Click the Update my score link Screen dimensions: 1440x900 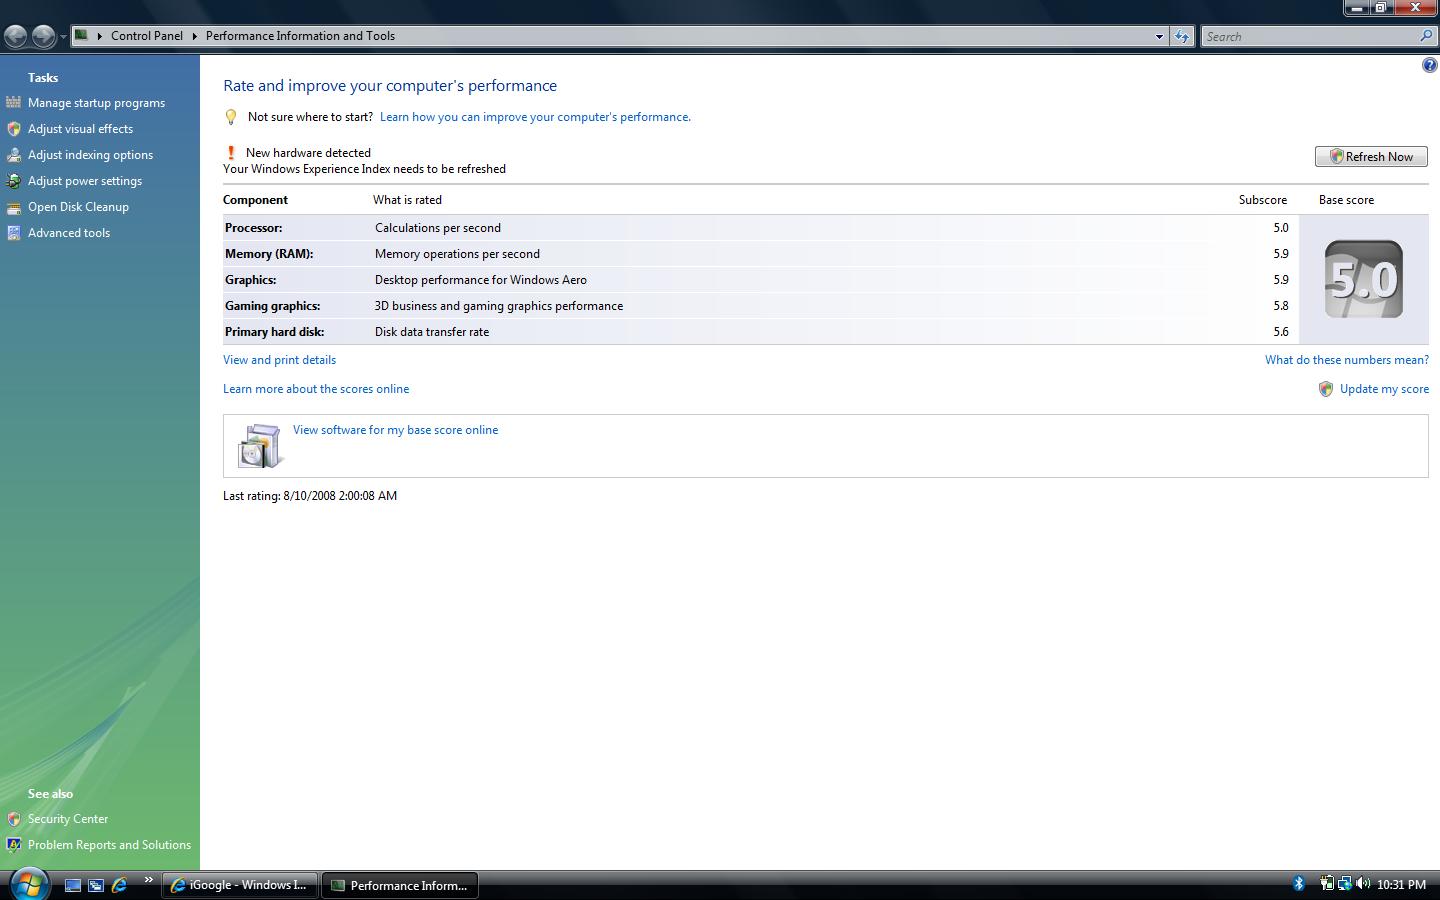pyautogui.click(x=1384, y=389)
